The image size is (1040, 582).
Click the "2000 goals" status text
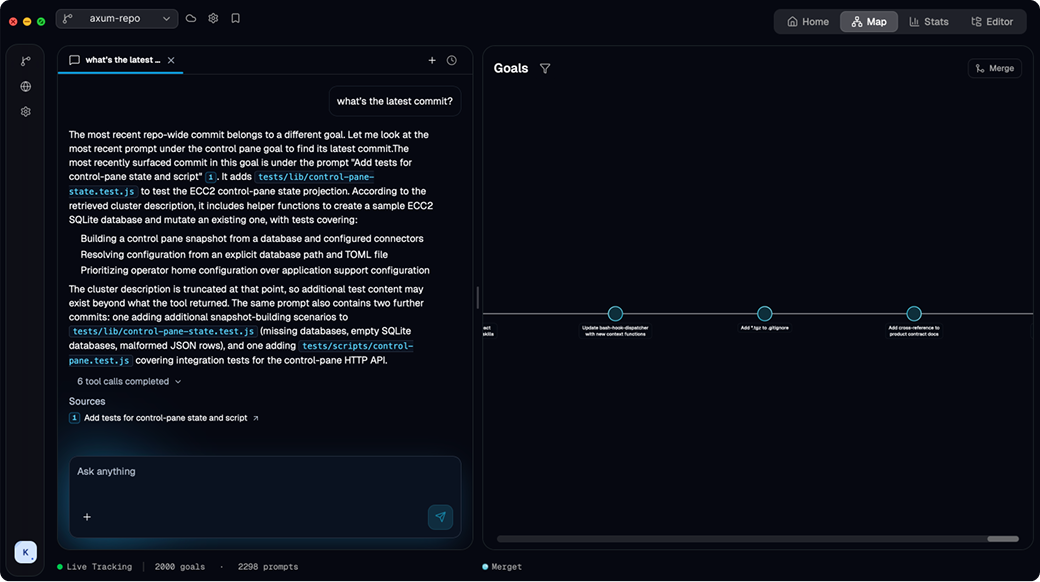coord(180,567)
